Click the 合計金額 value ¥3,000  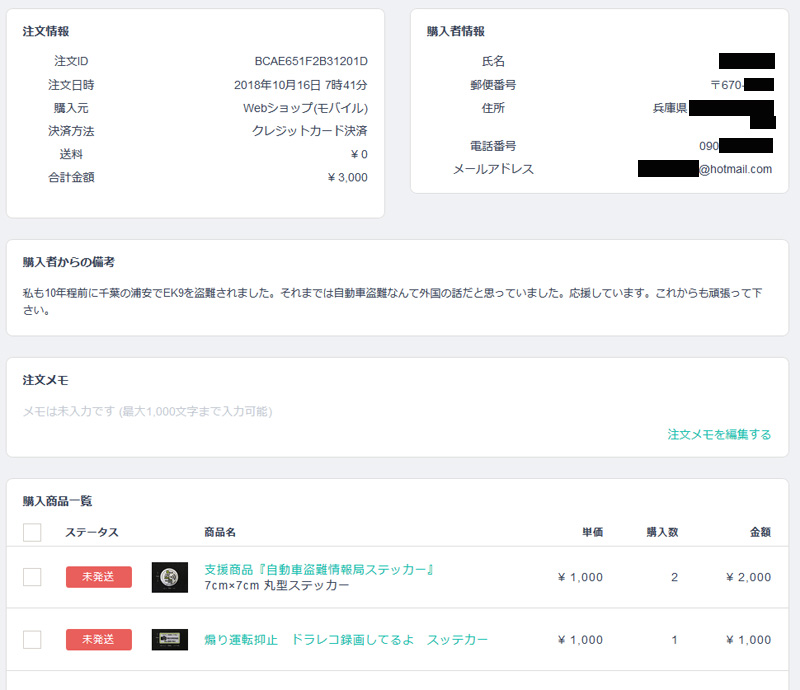(347, 178)
